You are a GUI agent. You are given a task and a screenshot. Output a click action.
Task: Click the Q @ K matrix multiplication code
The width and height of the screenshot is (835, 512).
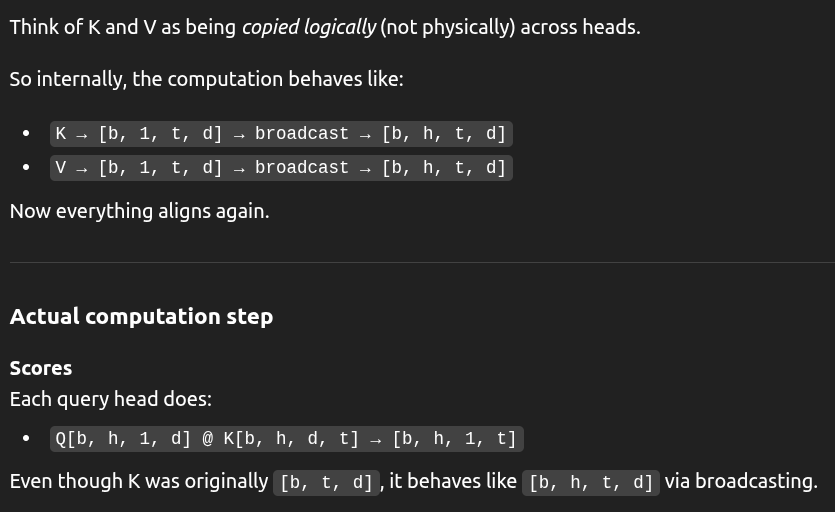286,439
